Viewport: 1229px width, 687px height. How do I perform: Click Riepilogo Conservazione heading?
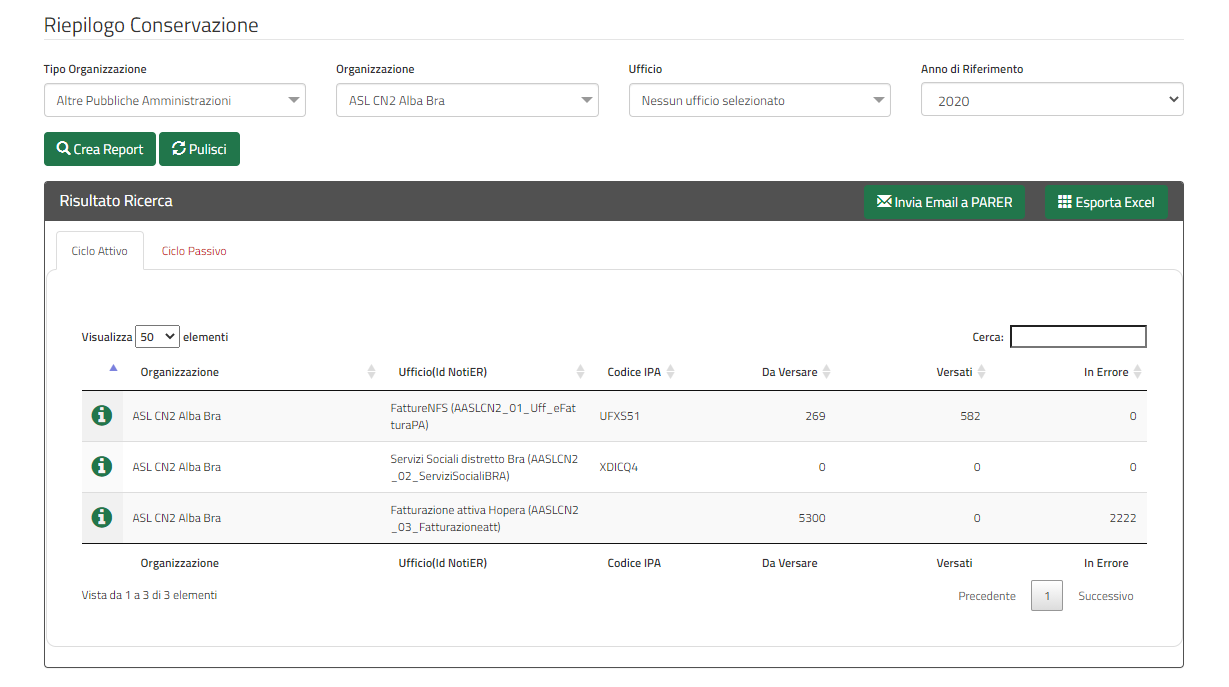[x=151, y=25]
